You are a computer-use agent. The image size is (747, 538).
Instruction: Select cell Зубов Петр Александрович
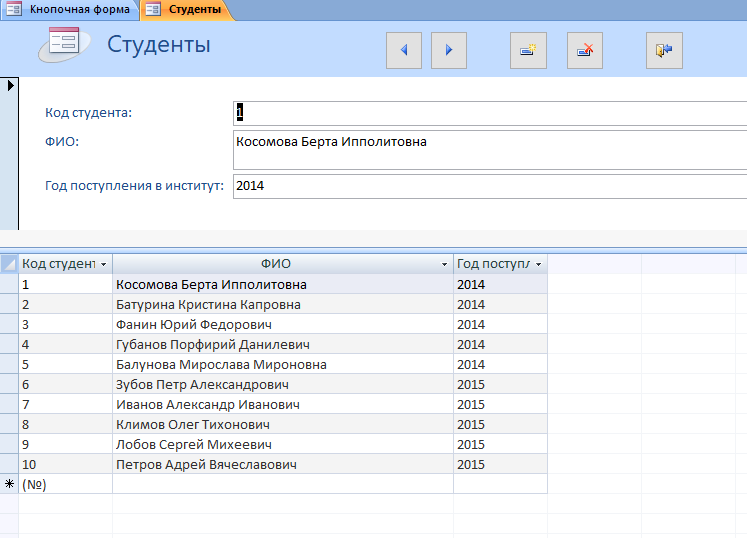pos(283,385)
